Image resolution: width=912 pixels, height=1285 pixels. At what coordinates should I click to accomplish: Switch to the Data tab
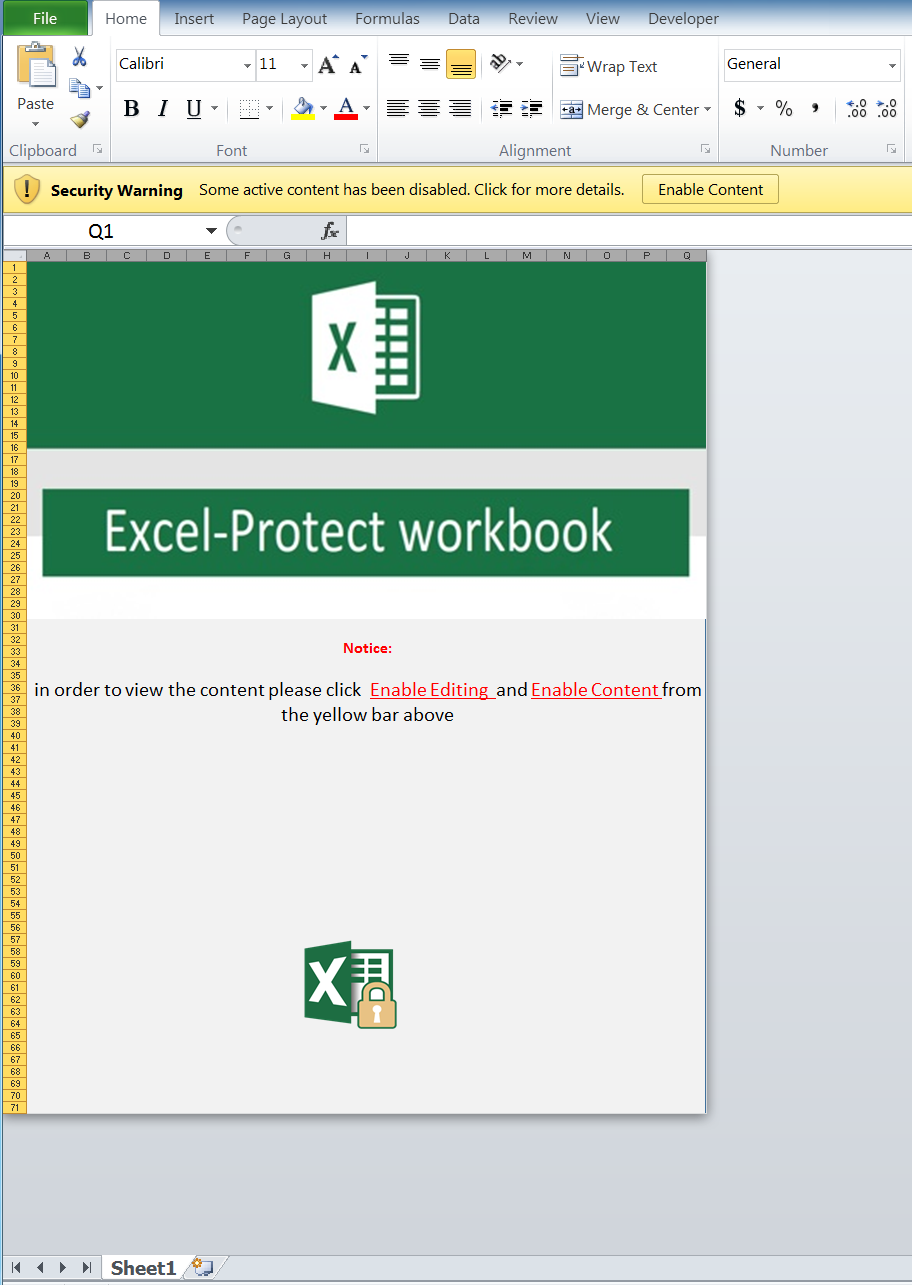464,18
